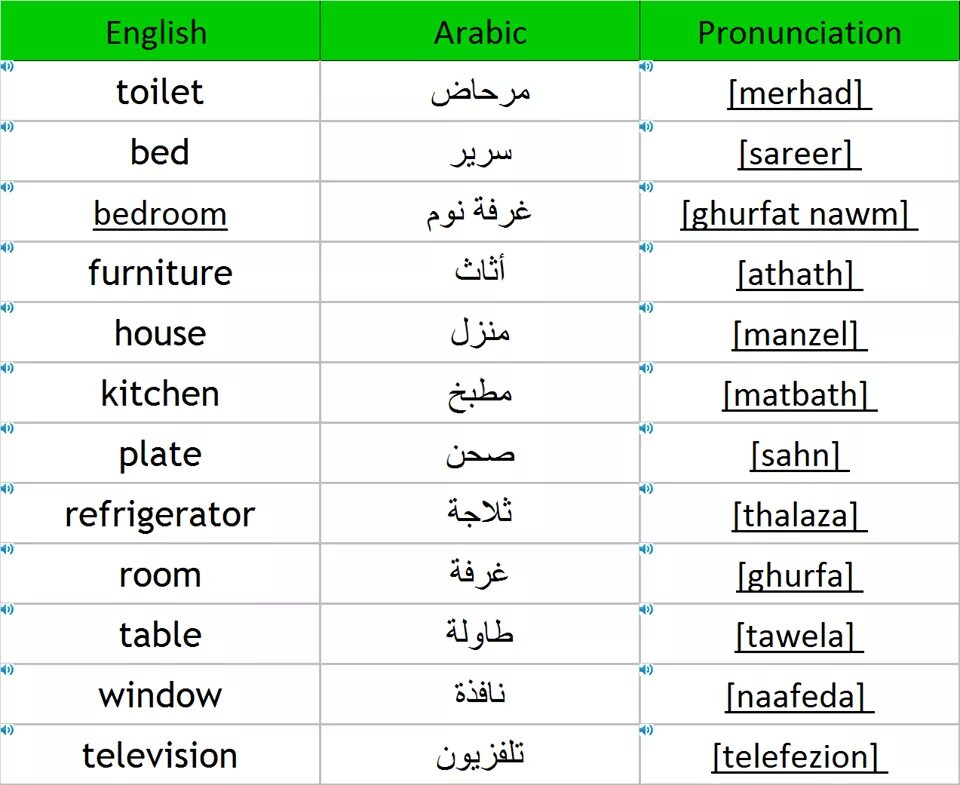The height and width of the screenshot is (785, 960).
Task: Click the speaker icon next to furniture
Action: coord(7,247)
